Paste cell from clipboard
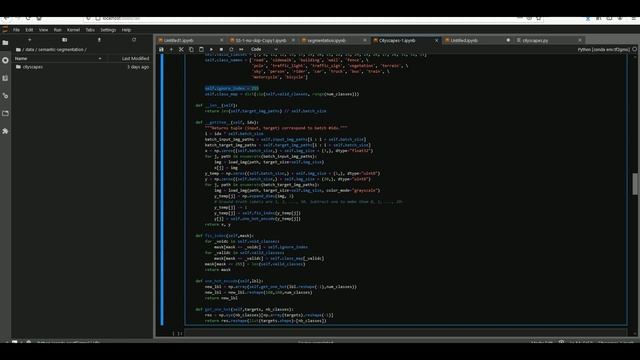 coord(201,49)
